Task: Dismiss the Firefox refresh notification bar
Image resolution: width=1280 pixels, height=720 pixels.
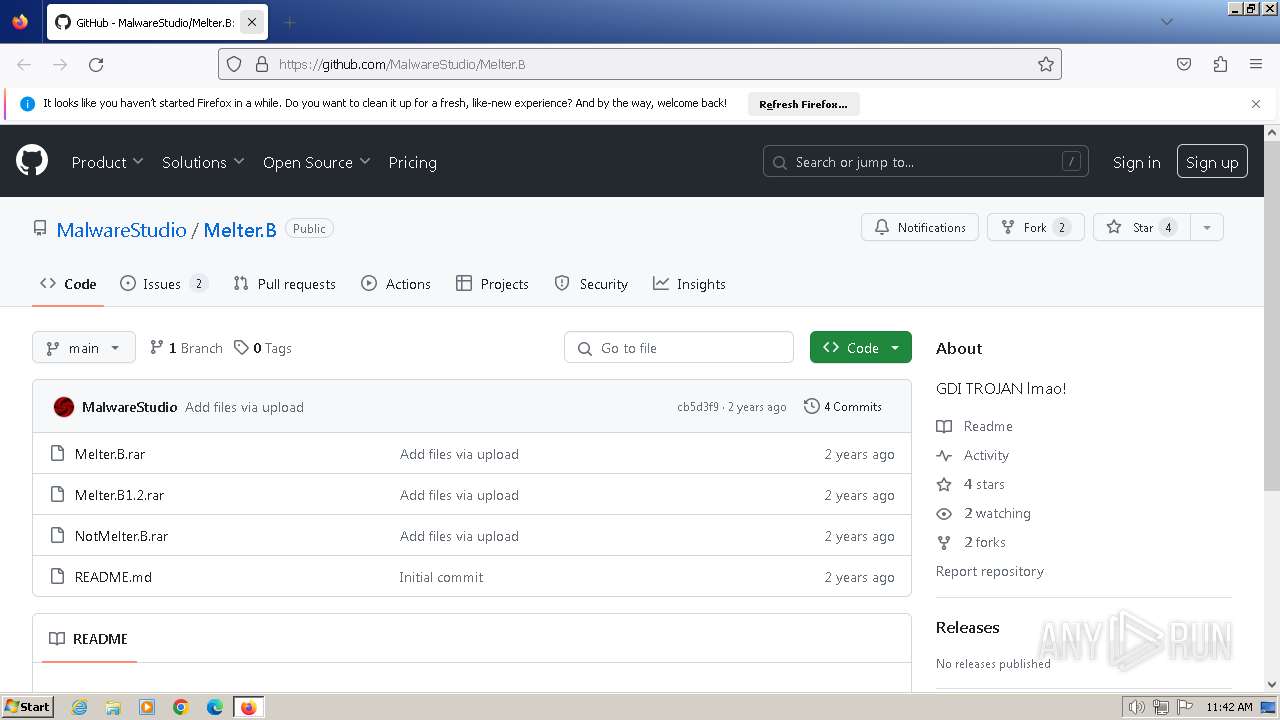Action: coord(1256,104)
